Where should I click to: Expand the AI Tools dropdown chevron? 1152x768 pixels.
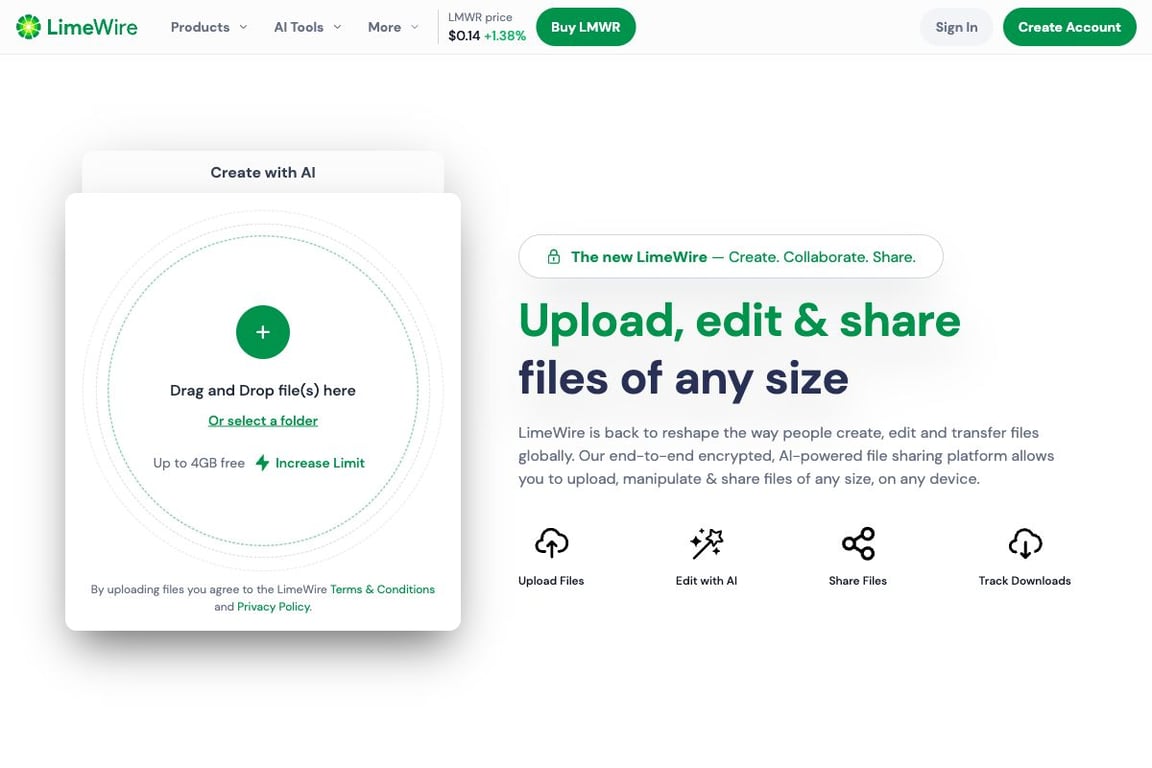click(337, 27)
